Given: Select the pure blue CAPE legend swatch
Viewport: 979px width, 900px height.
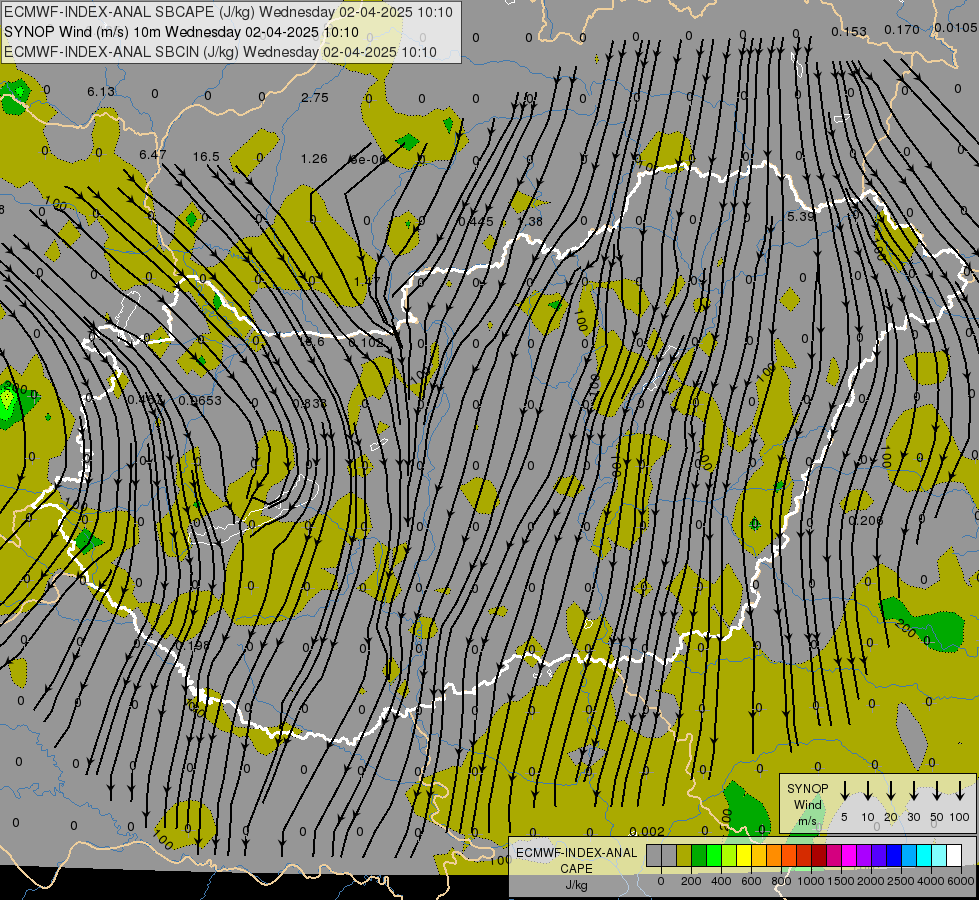Looking at the screenshot, I should pos(894,855).
